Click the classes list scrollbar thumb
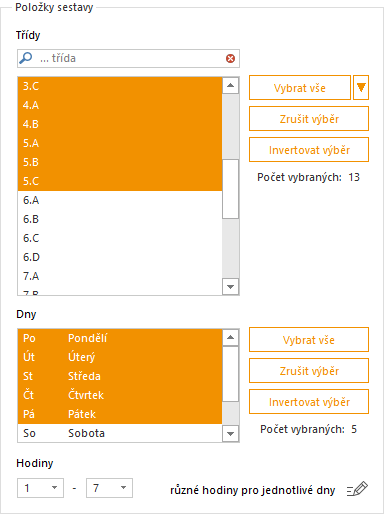Image resolution: width=384 pixels, height=514 pixels. tap(230, 189)
